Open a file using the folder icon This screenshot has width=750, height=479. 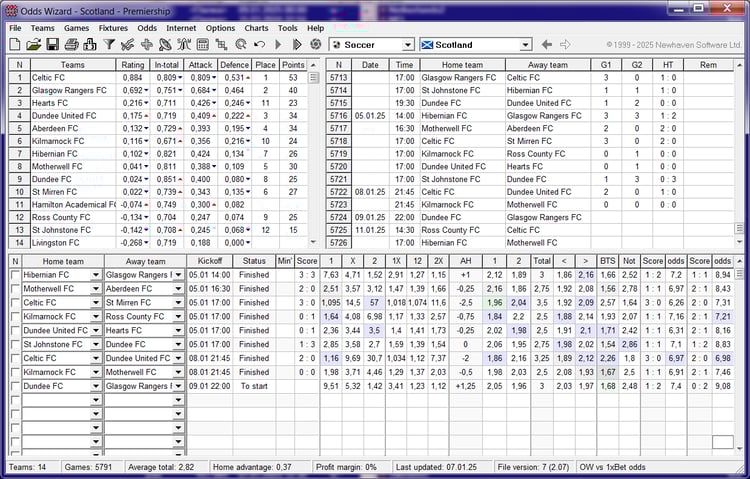[x=33, y=45]
